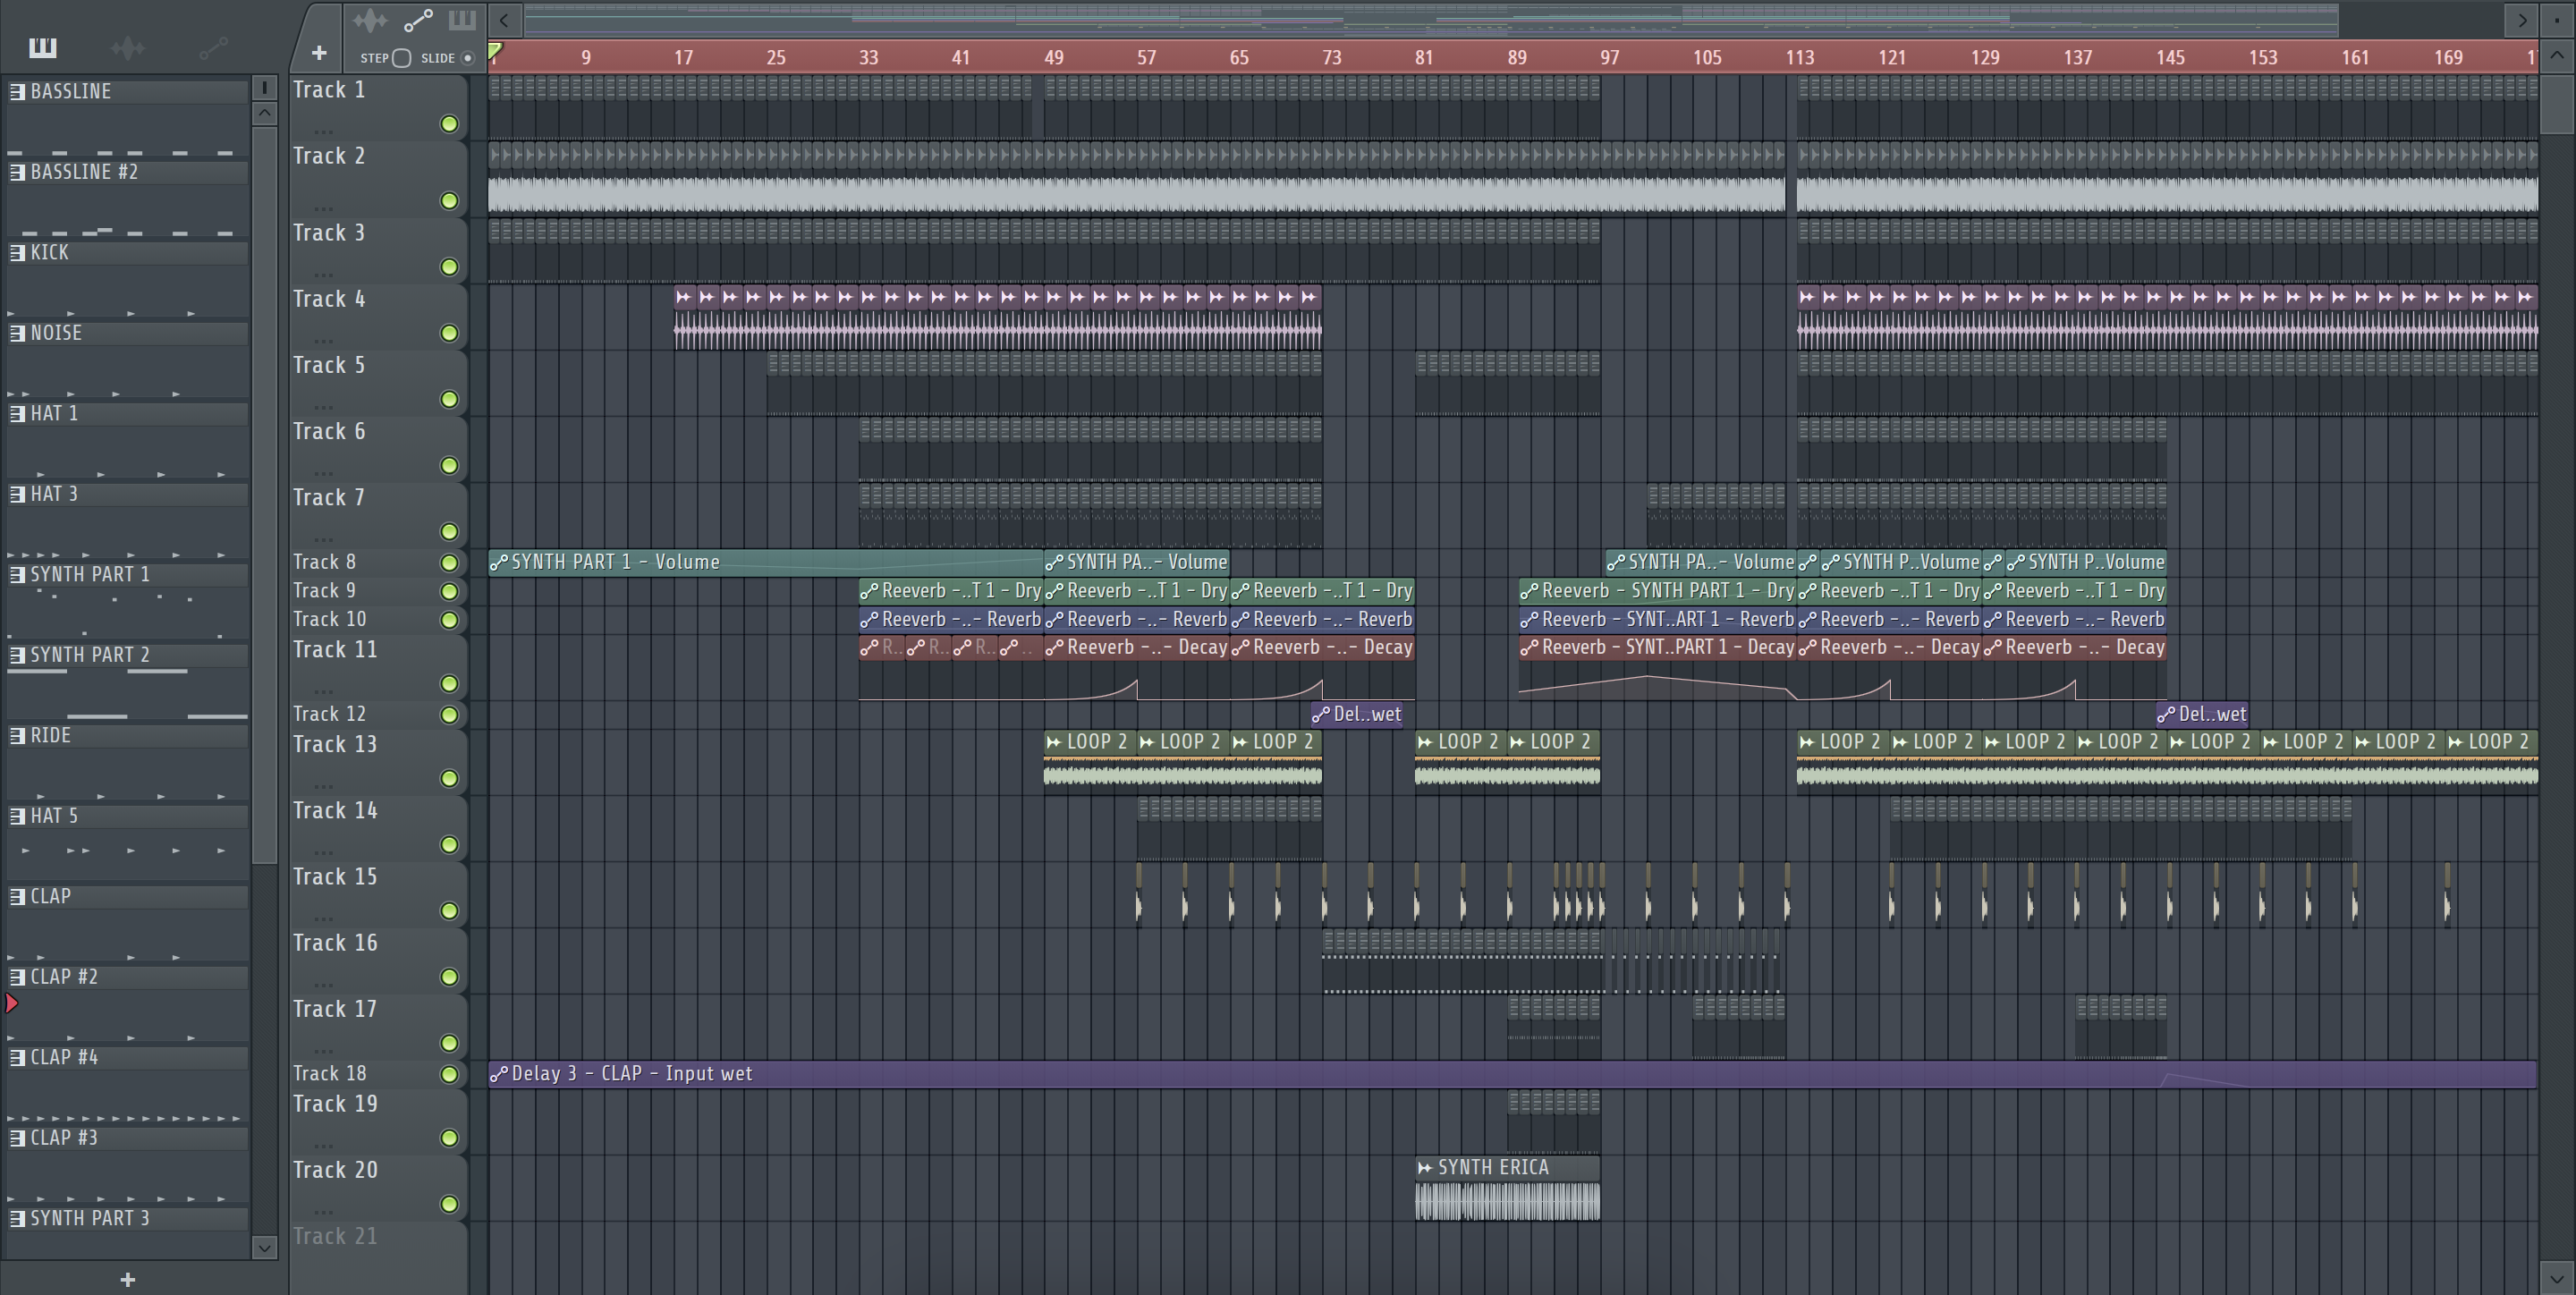Open Track 5 options via three dots
Screen dimensions: 2576x1295
tap(323, 407)
